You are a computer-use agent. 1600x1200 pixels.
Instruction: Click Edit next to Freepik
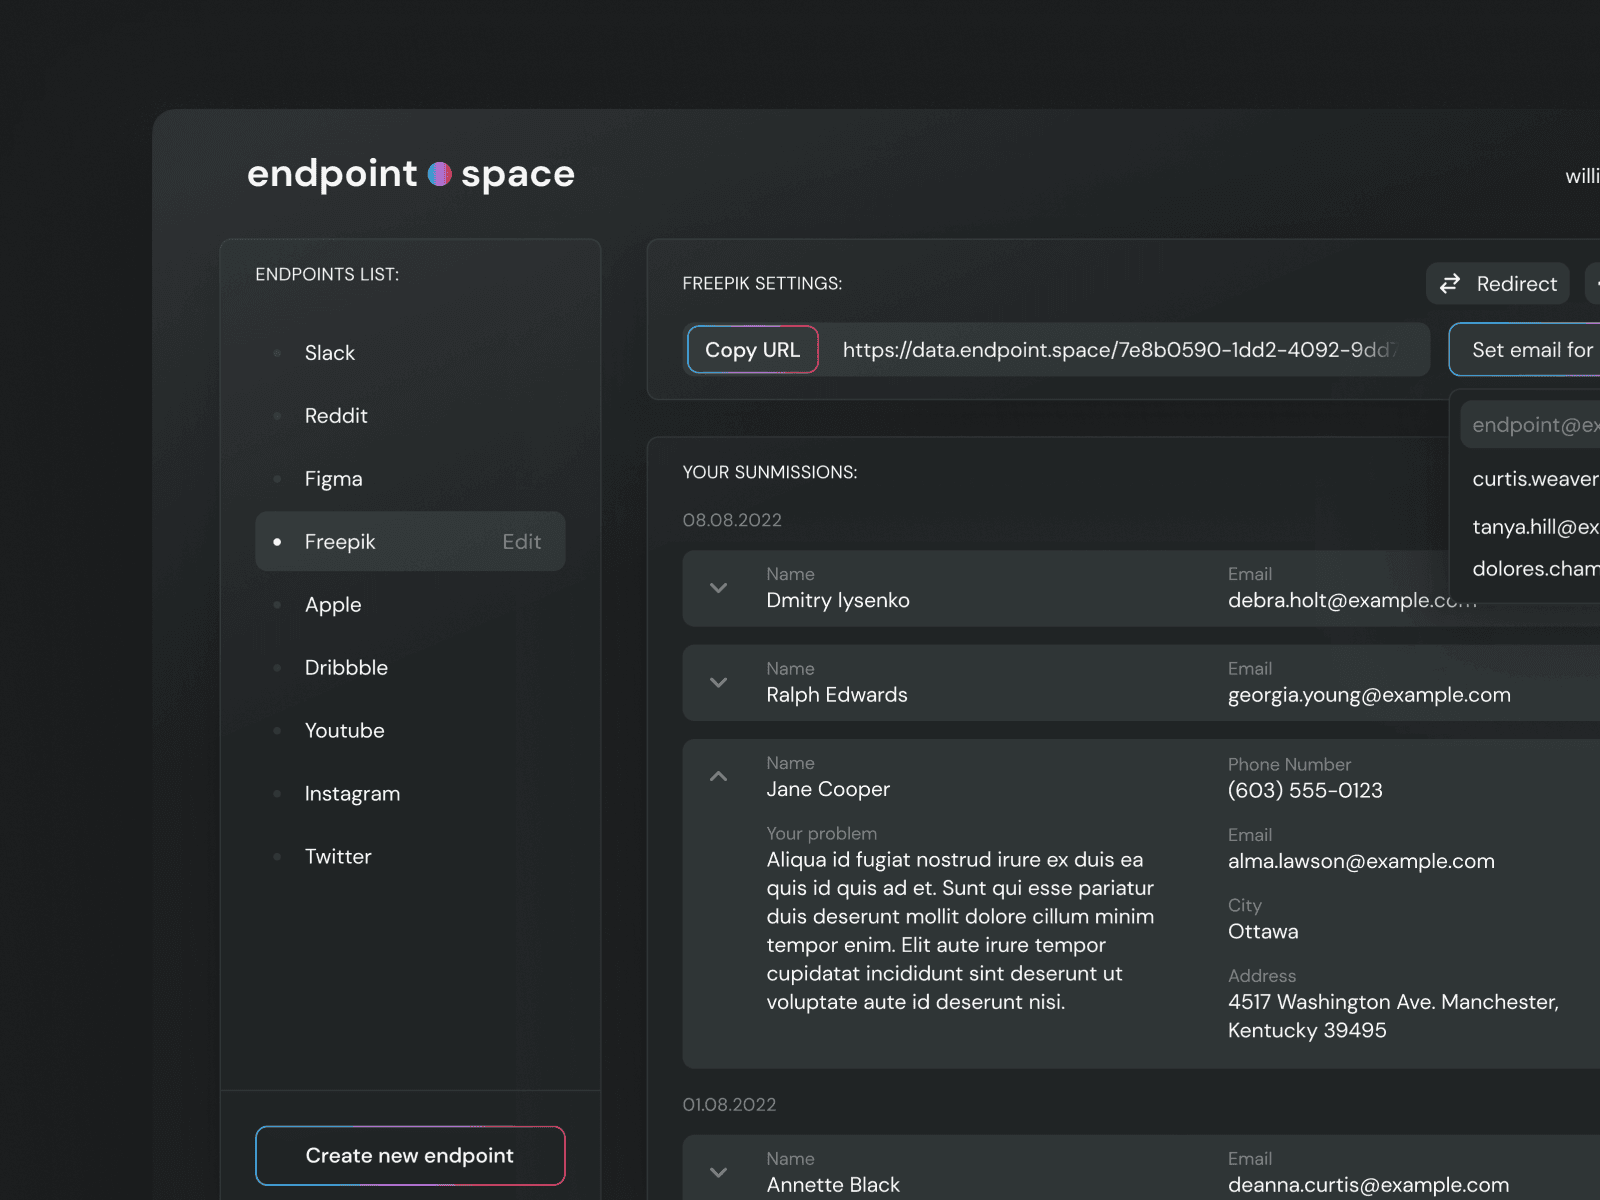point(521,542)
